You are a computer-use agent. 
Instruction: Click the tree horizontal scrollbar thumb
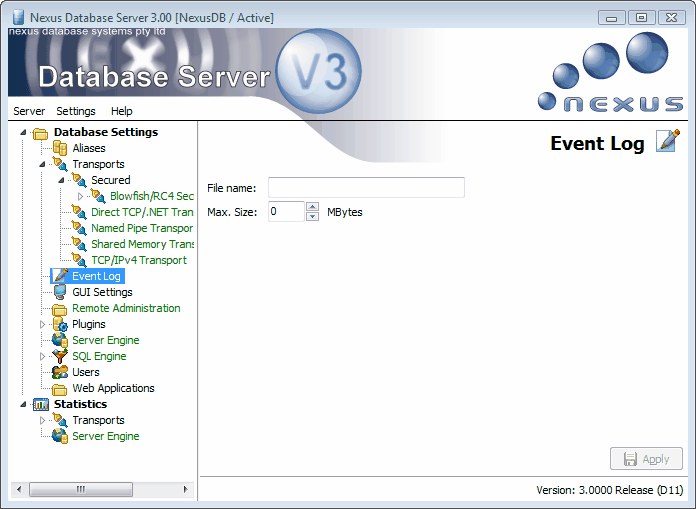pos(81,489)
